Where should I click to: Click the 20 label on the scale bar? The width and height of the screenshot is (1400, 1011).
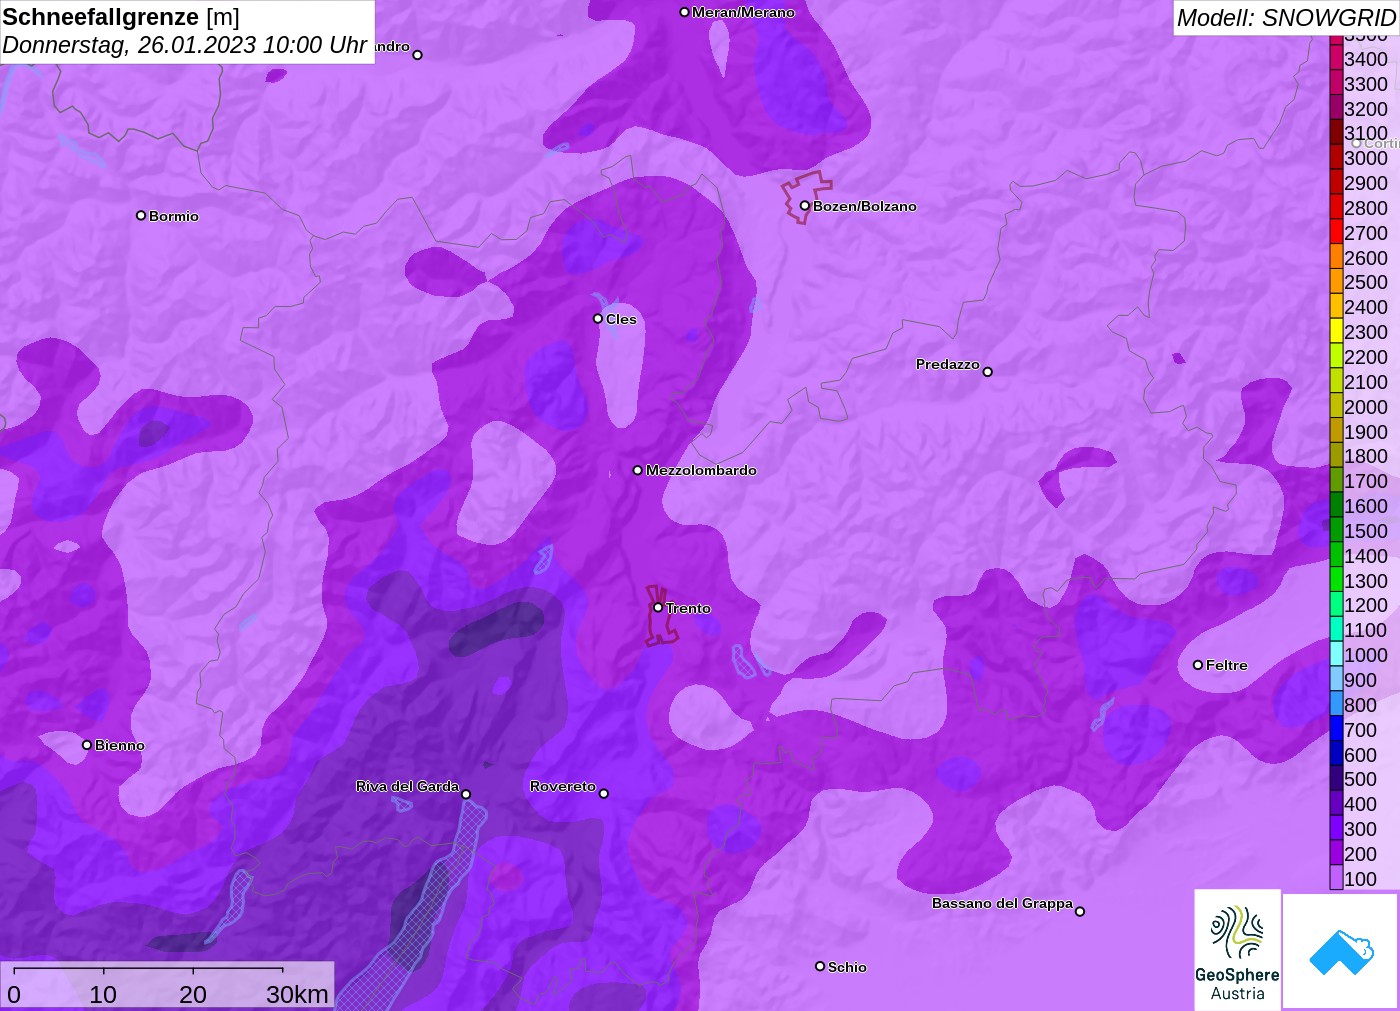click(193, 994)
